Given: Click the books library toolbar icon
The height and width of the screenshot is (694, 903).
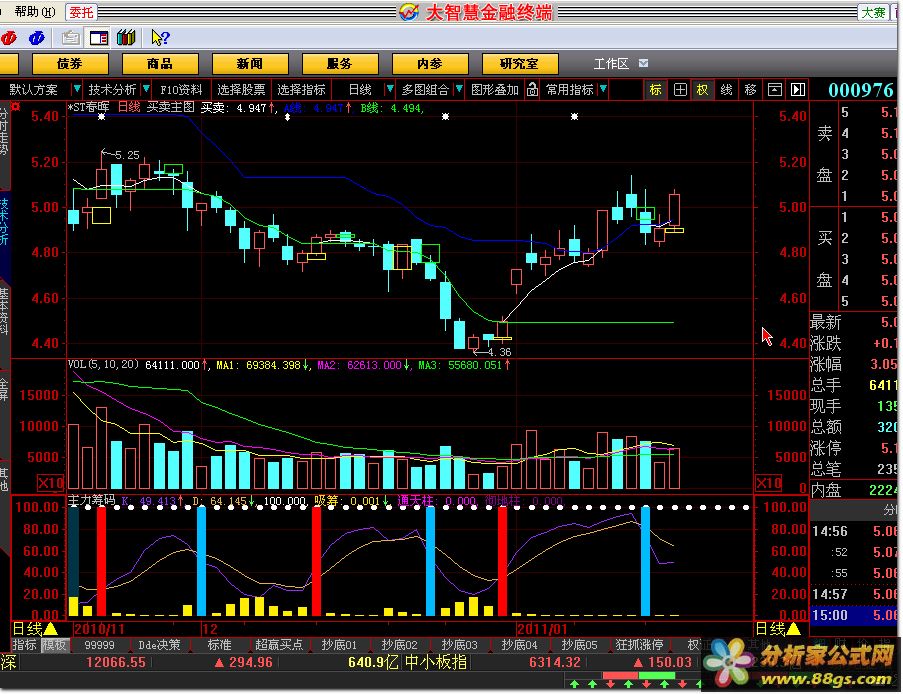Looking at the screenshot, I should pos(126,38).
